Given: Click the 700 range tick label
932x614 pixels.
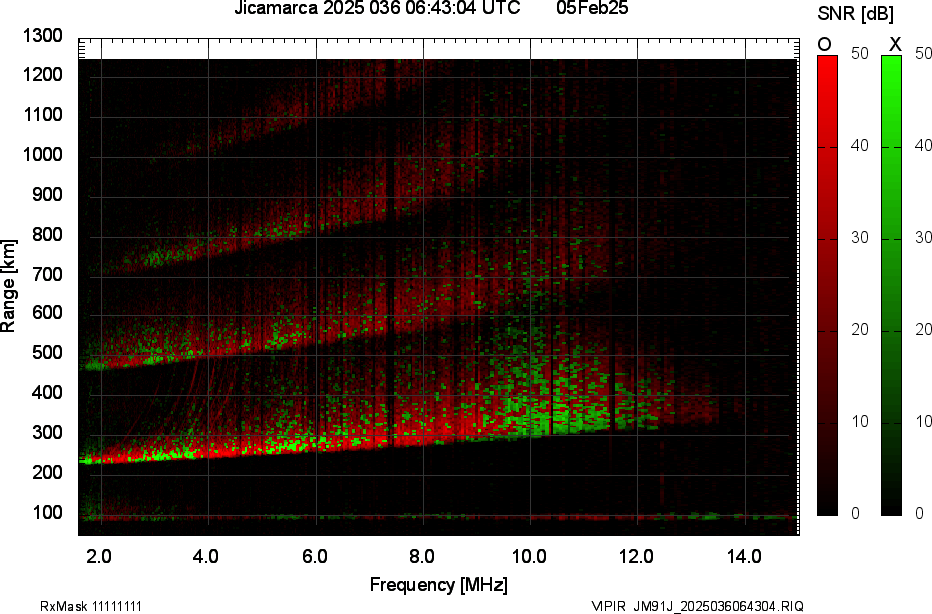Looking at the screenshot, I should pos(47,274).
